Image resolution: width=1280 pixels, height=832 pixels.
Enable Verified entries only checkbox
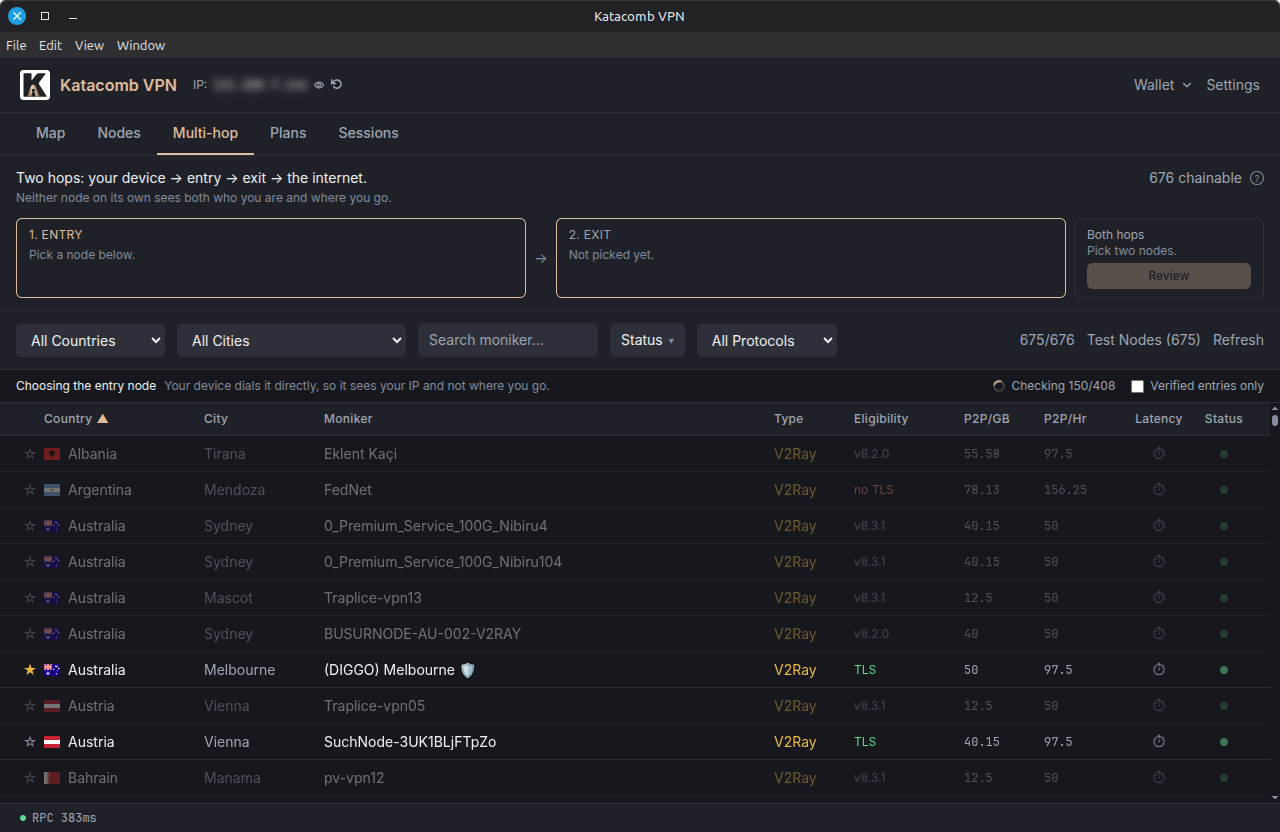click(x=1137, y=386)
